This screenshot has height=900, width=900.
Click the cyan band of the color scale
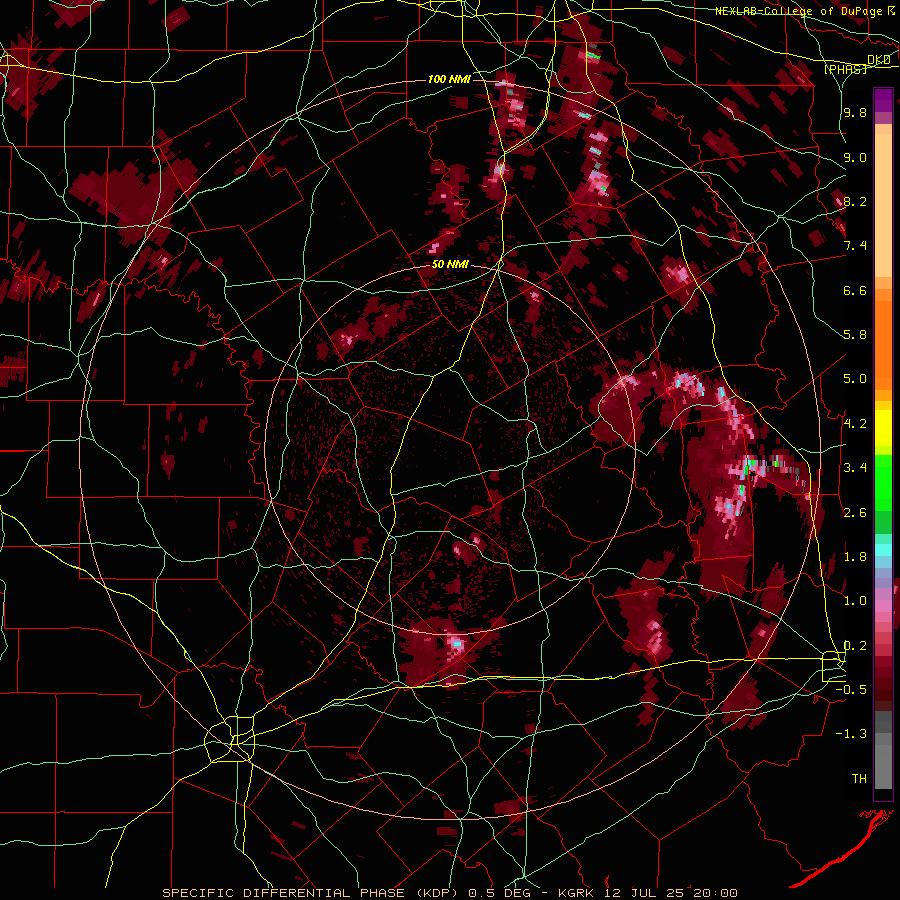tap(883, 550)
